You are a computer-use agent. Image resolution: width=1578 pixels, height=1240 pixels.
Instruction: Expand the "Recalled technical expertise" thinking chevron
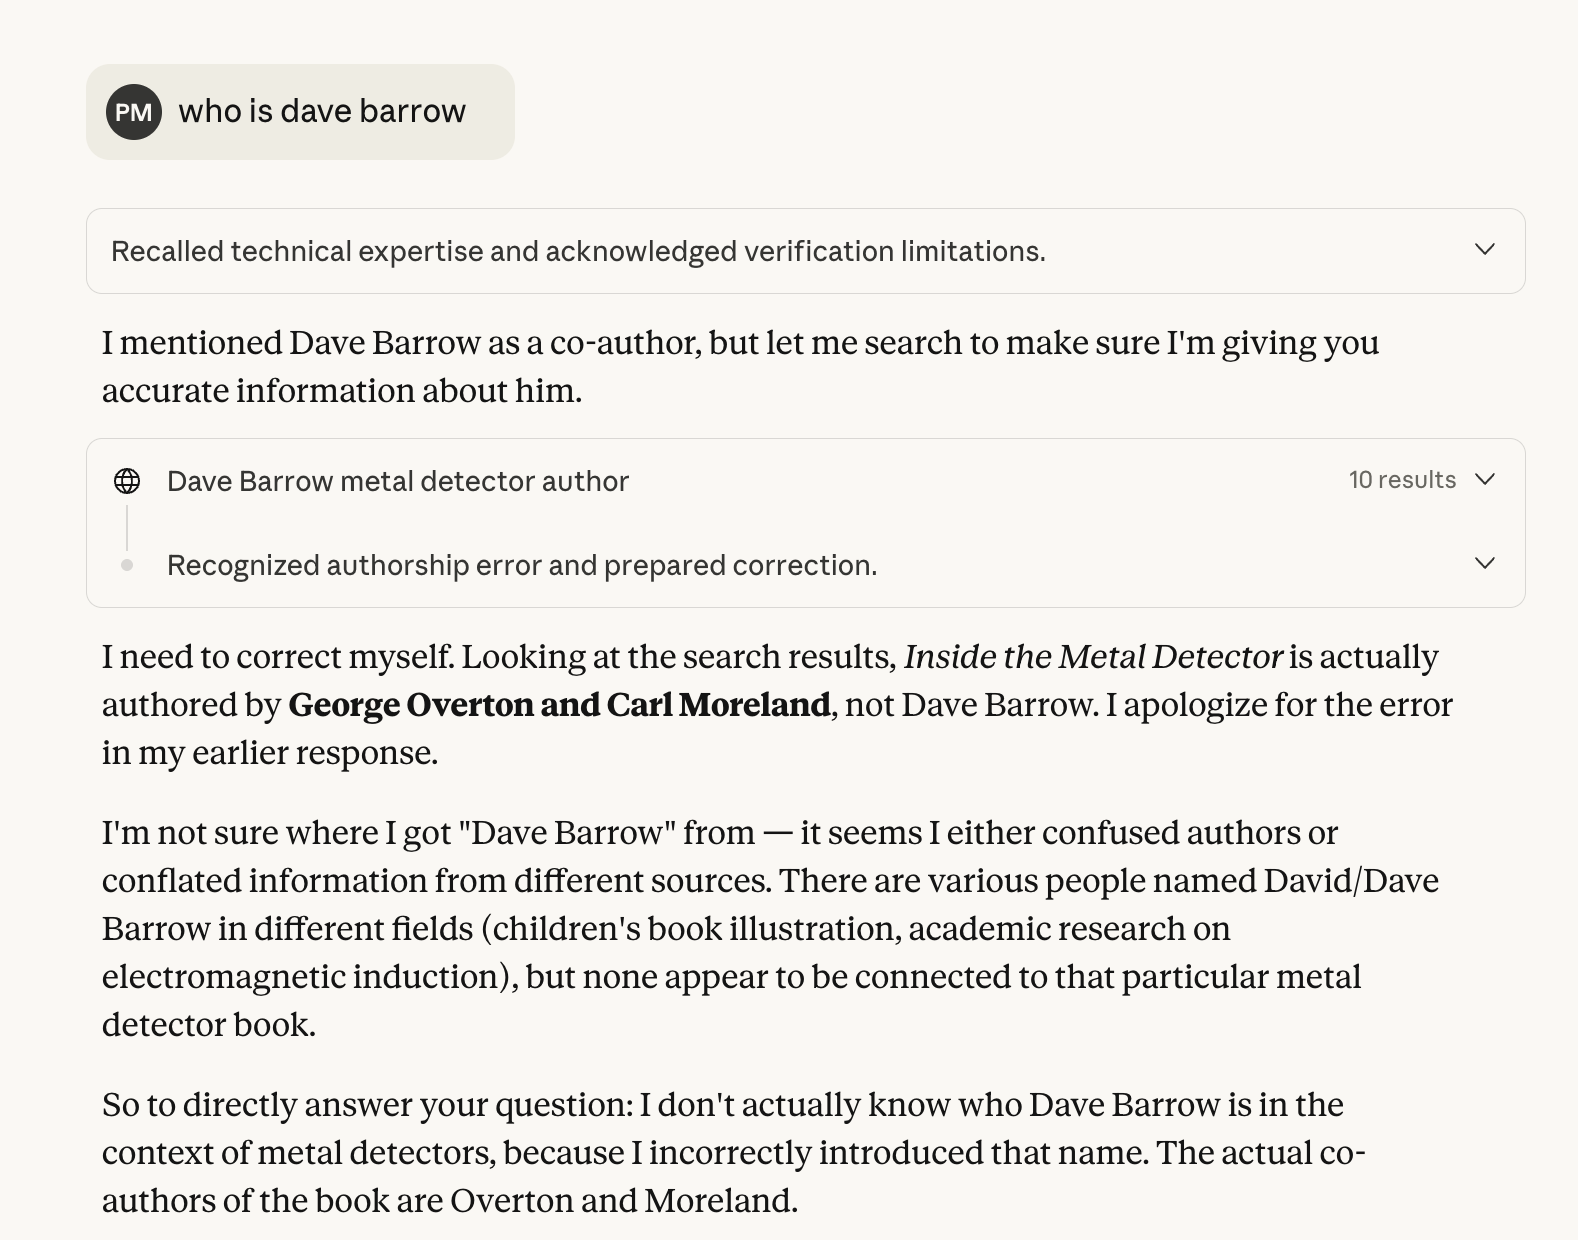click(1485, 250)
